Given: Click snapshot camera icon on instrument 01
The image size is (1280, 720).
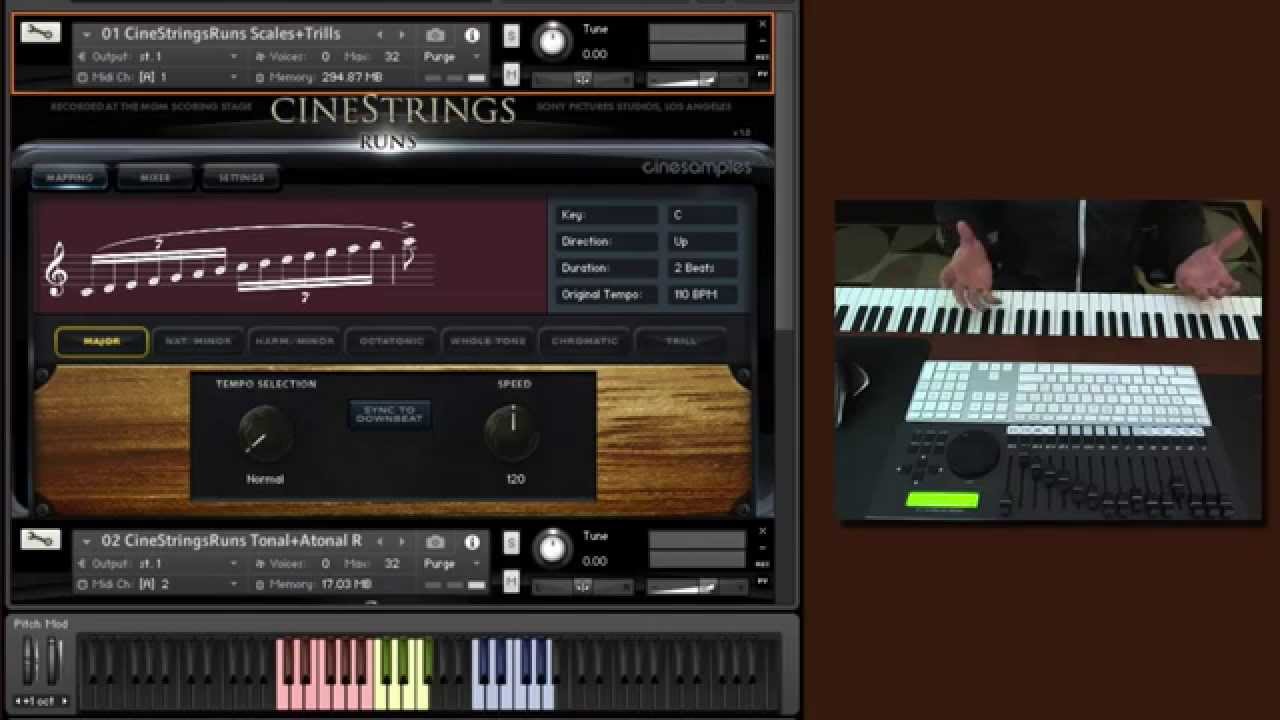Looking at the screenshot, I should coord(435,34).
